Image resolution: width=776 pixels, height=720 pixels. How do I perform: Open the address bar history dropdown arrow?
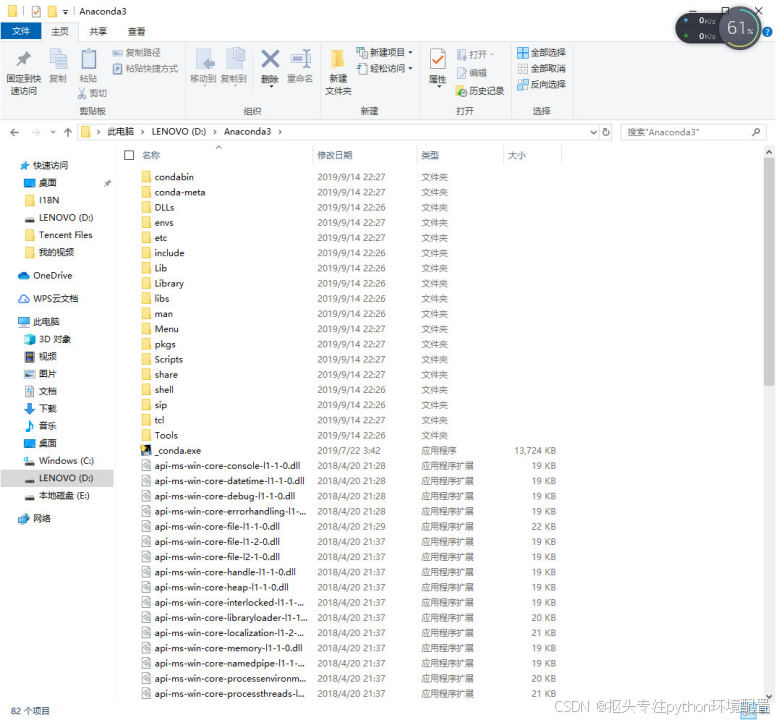pos(593,132)
